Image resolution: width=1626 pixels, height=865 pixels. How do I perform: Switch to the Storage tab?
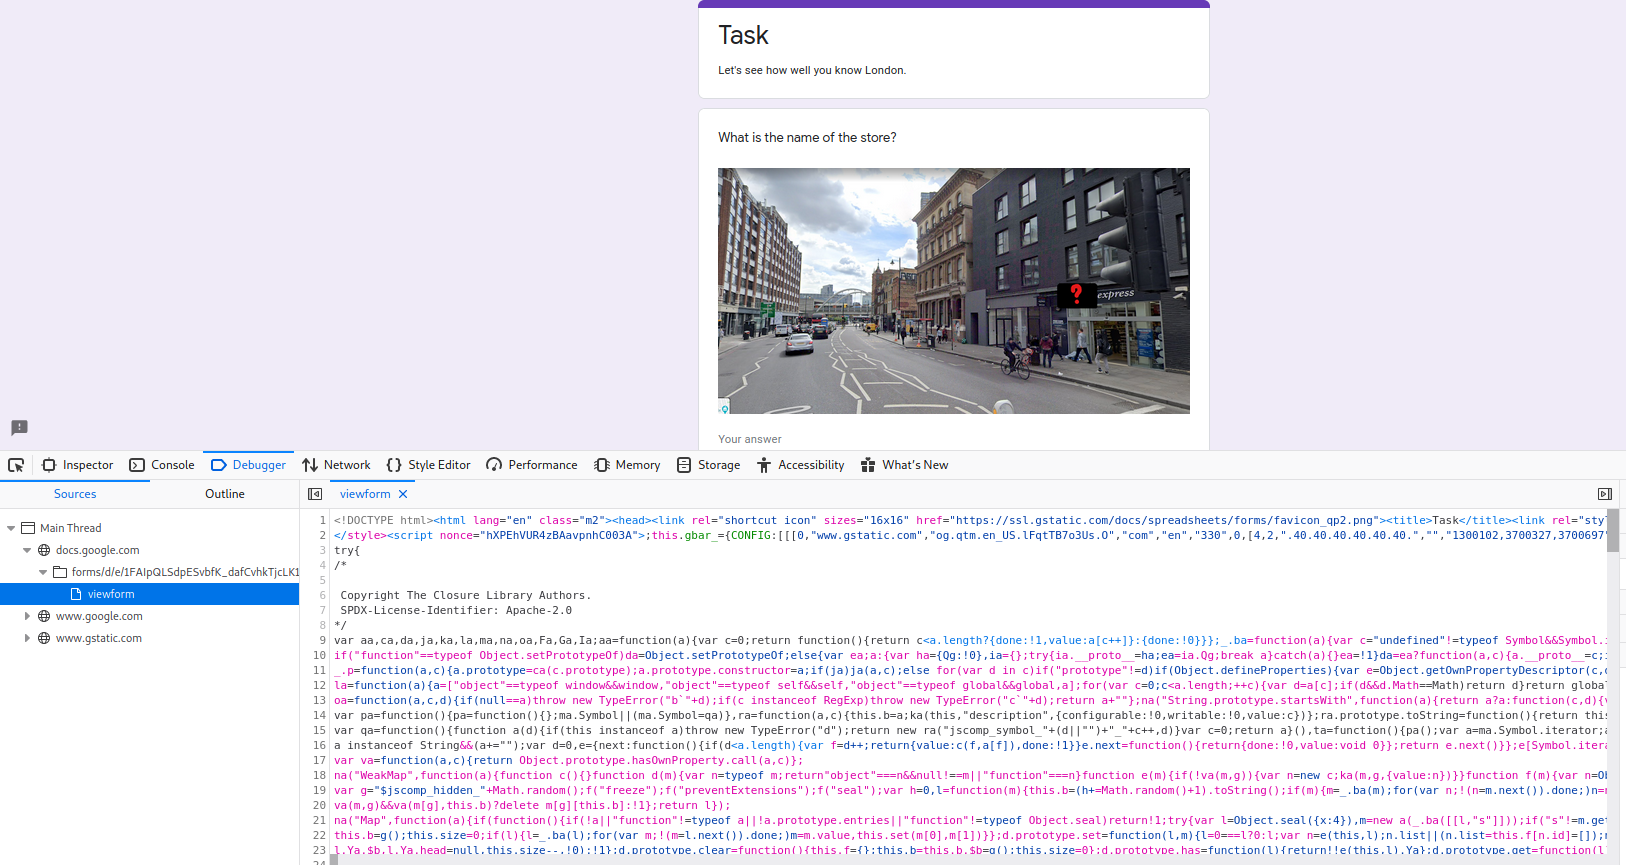[x=708, y=465]
